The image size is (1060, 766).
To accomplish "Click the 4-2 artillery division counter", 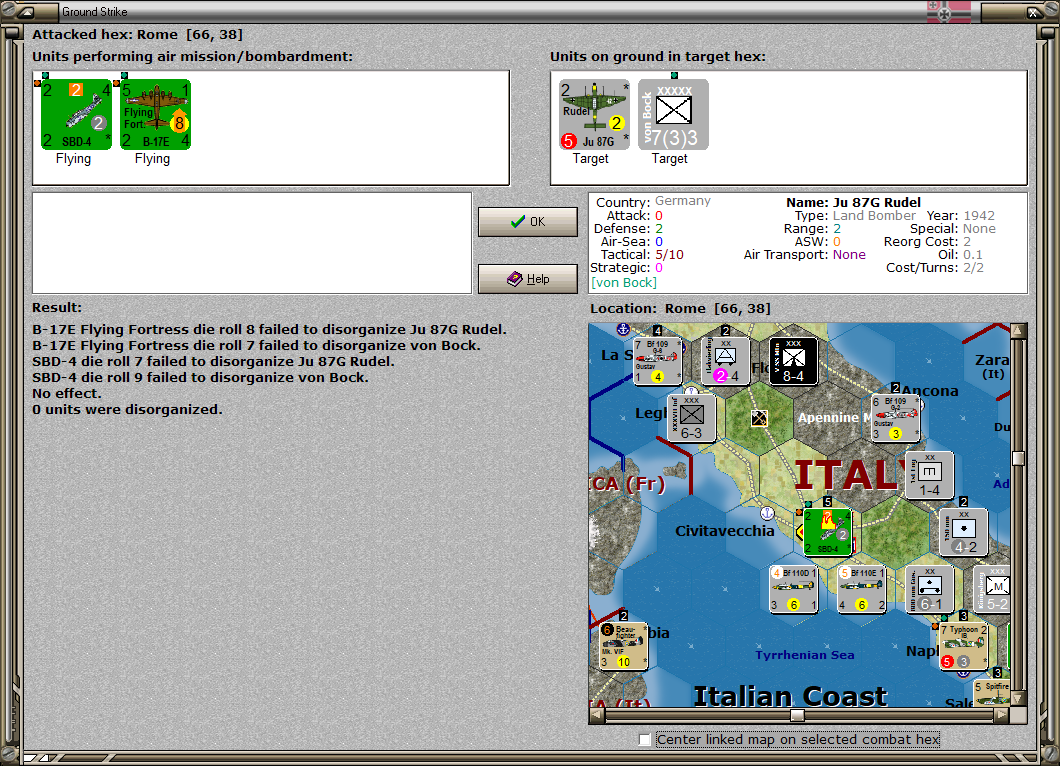I will click(963, 533).
